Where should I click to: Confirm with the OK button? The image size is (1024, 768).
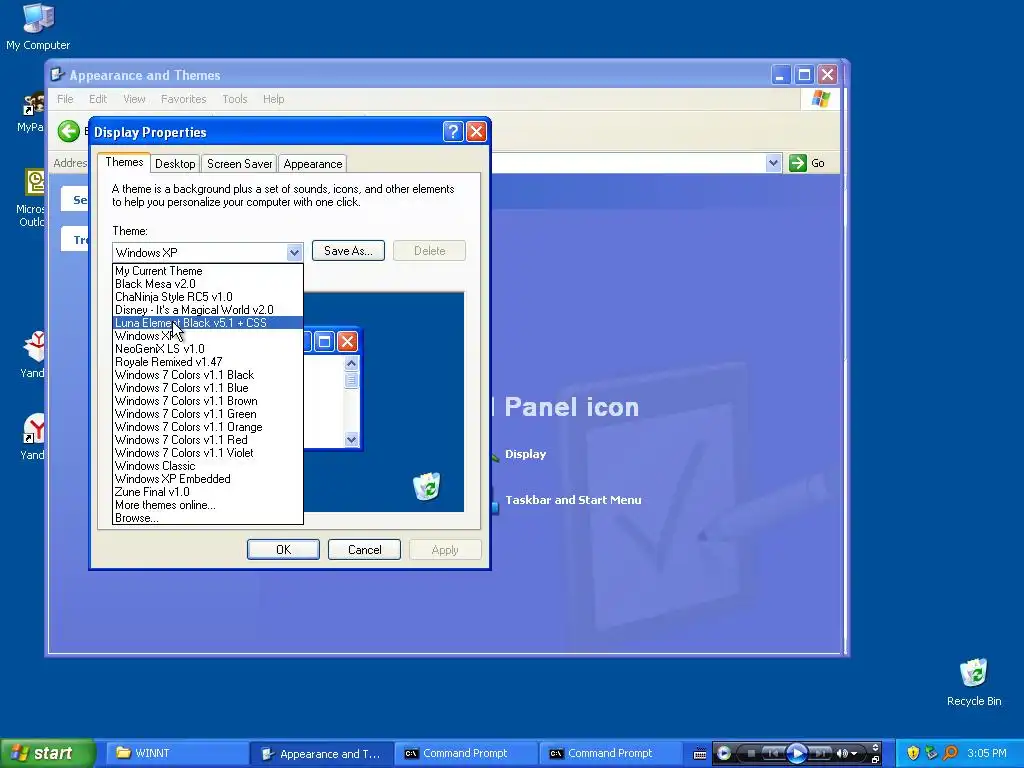click(283, 550)
